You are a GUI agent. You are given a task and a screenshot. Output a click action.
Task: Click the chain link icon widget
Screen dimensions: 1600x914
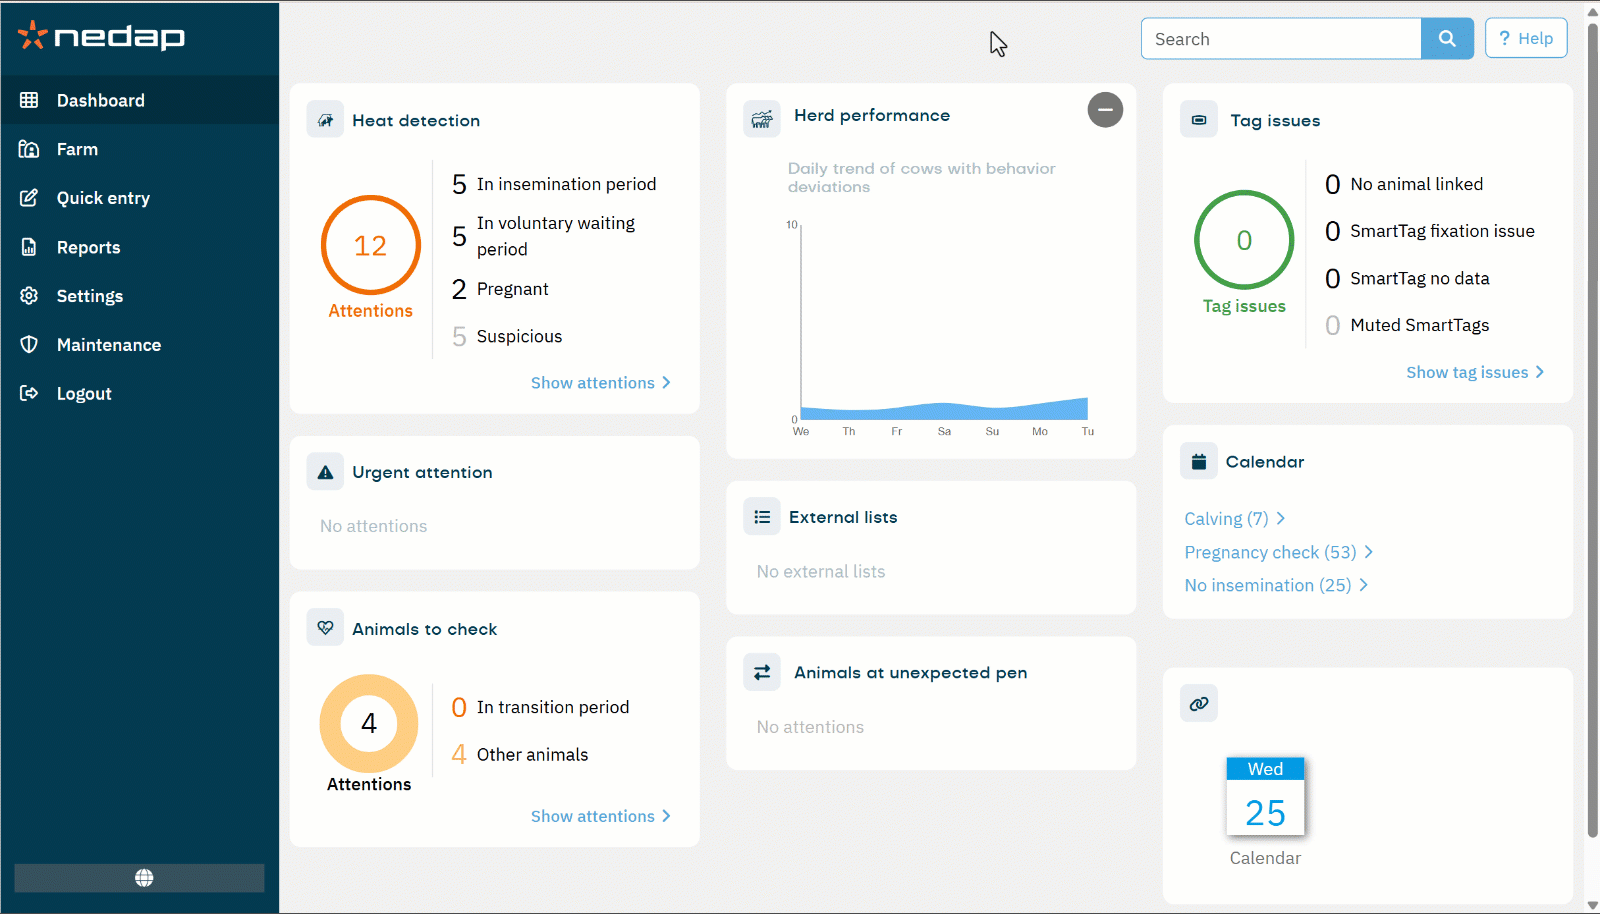[1199, 704]
